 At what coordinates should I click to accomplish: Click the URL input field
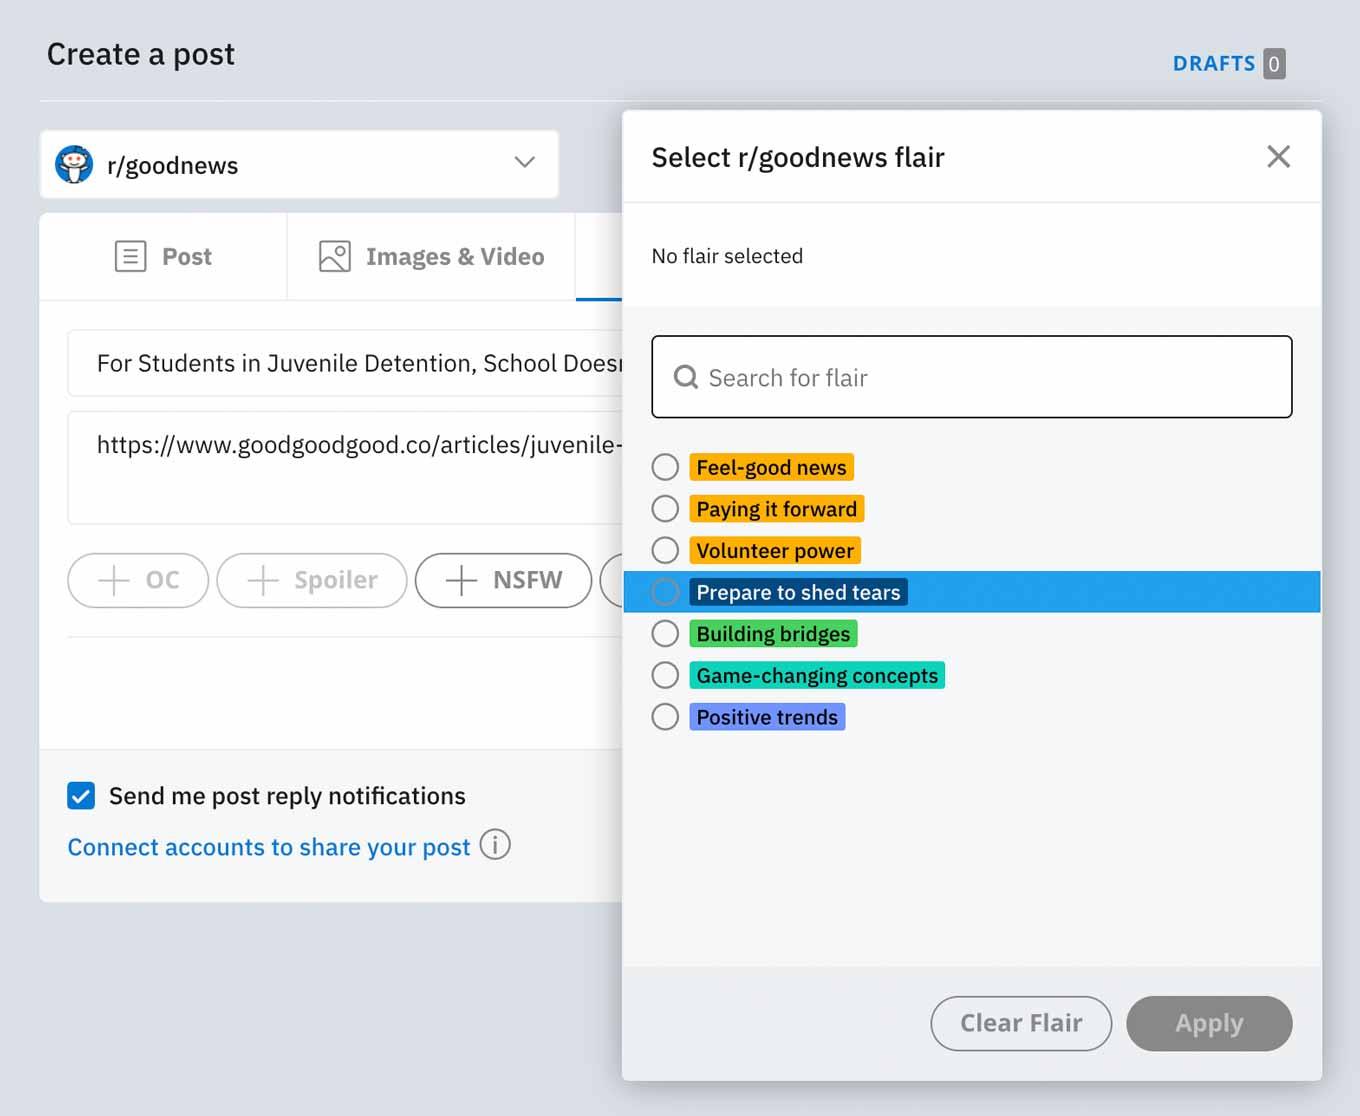tap(345, 467)
